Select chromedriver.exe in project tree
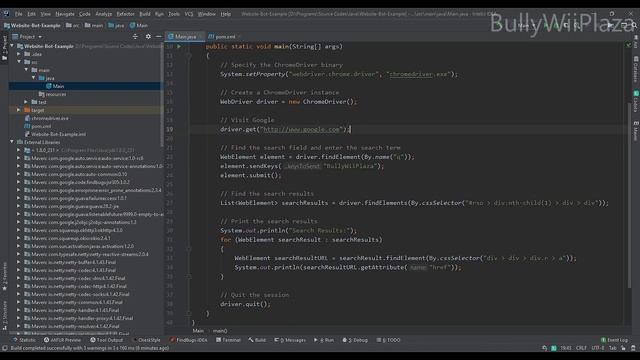The image size is (640, 360). pos(47,118)
